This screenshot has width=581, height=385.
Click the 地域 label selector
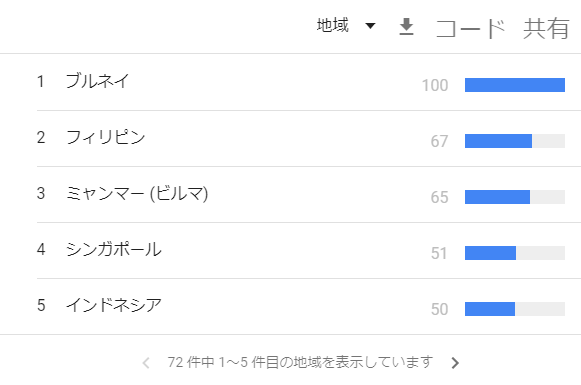[332, 26]
